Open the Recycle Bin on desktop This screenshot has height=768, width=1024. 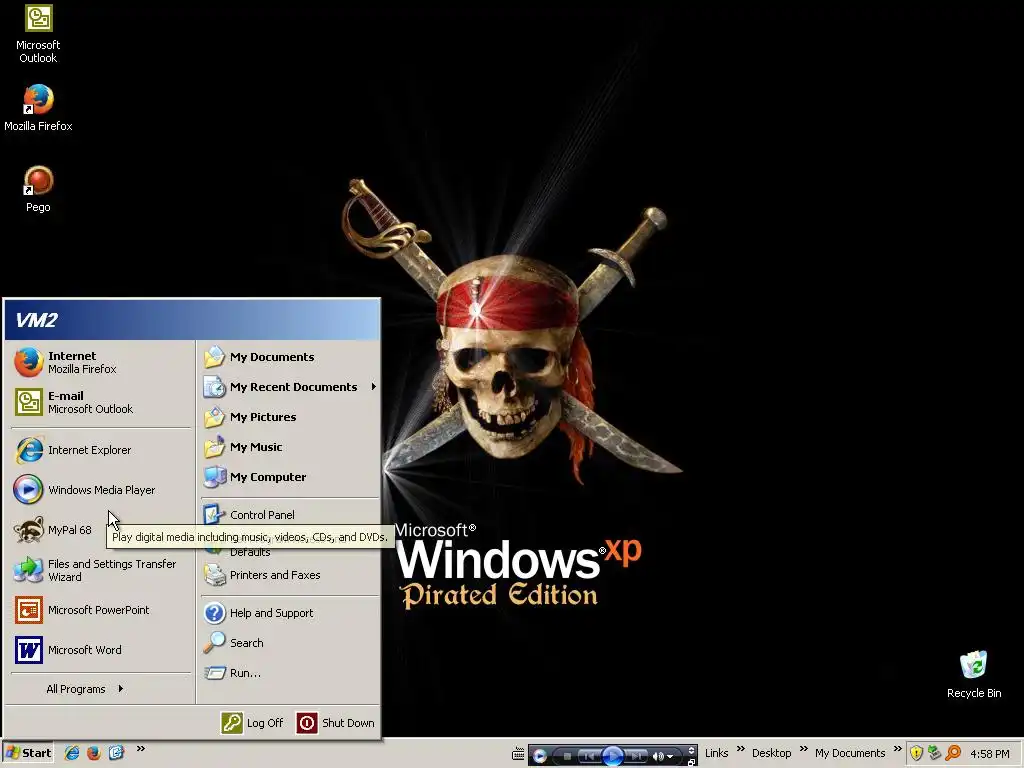tap(974, 675)
